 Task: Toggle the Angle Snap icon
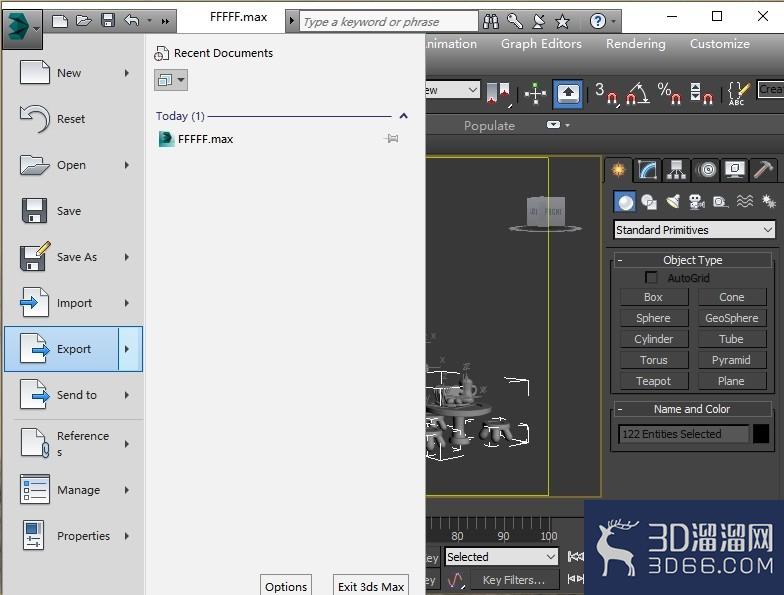point(638,94)
